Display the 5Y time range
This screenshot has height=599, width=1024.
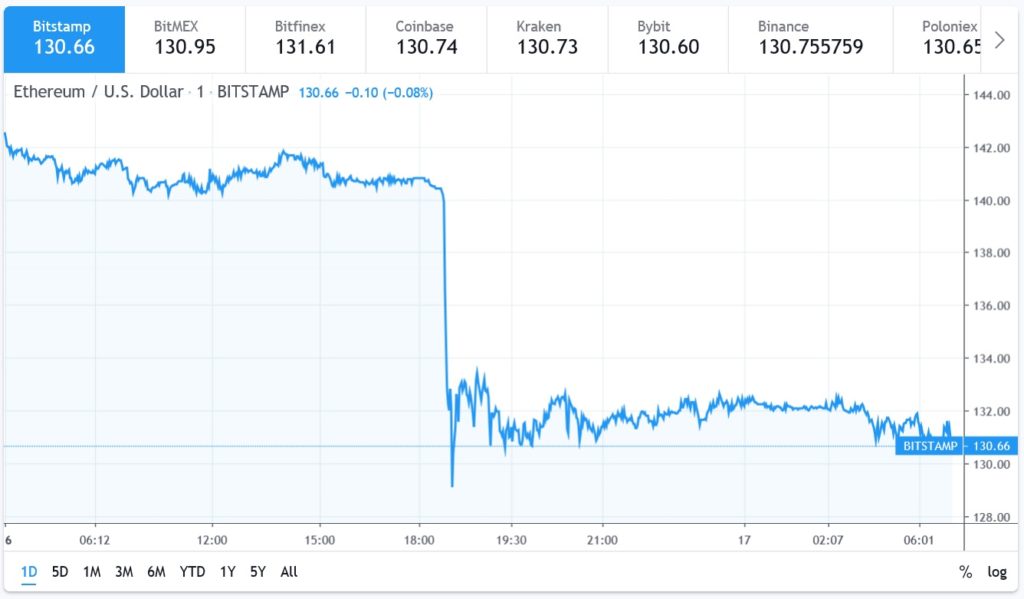tap(258, 572)
